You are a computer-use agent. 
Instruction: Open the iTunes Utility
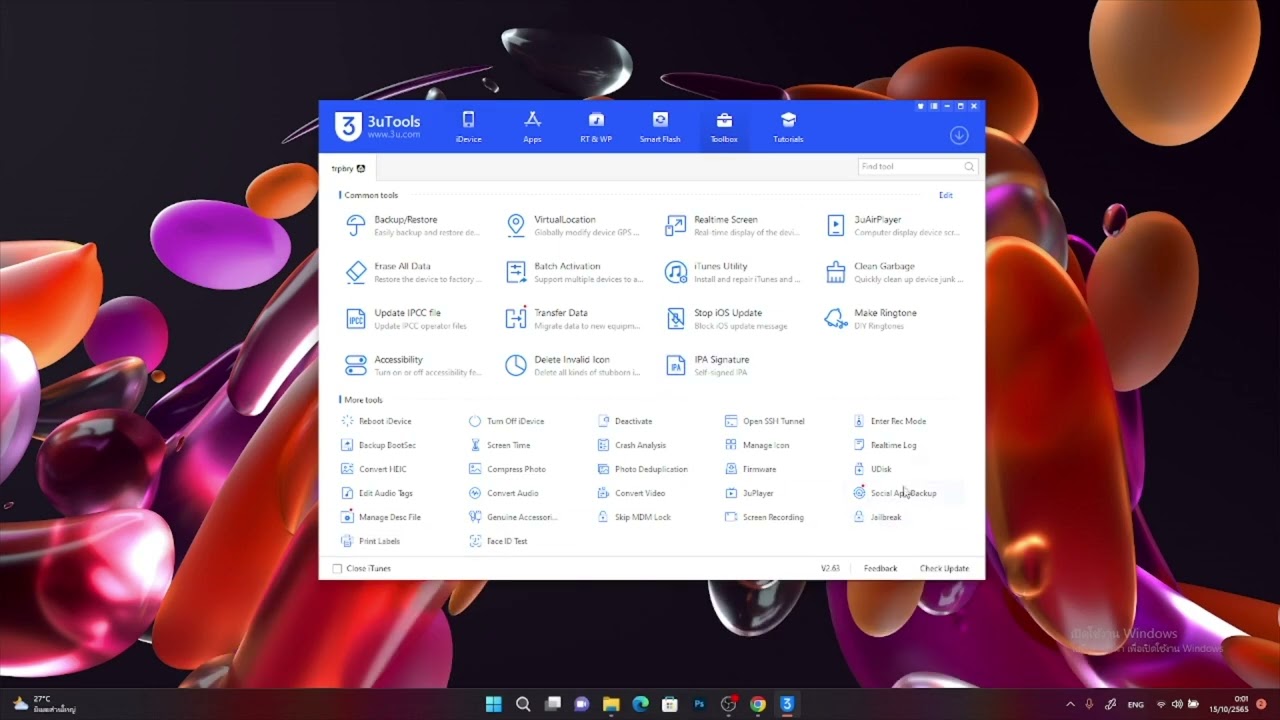click(x=733, y=272)
